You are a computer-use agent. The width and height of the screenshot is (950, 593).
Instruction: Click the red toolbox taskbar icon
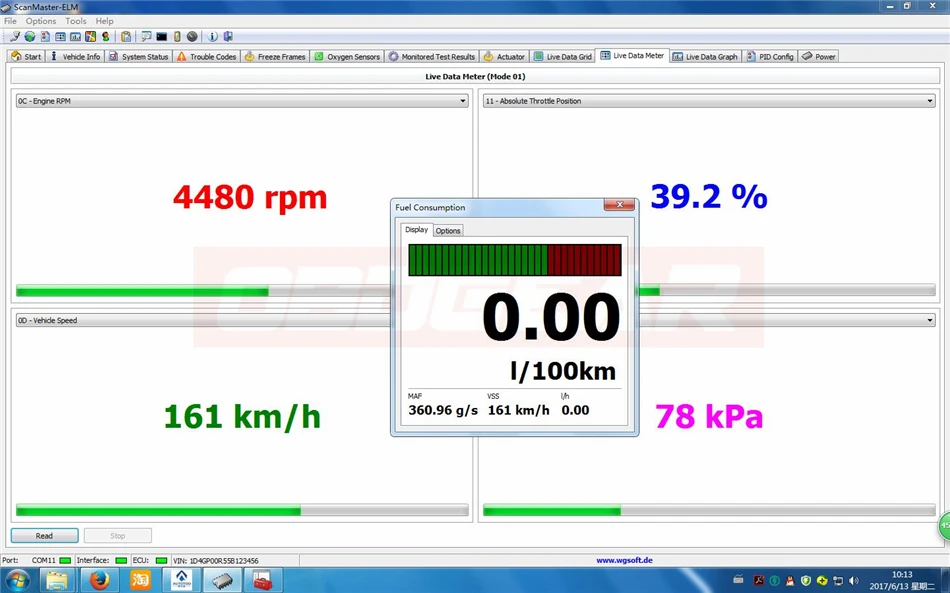click(x=263, y=580)
